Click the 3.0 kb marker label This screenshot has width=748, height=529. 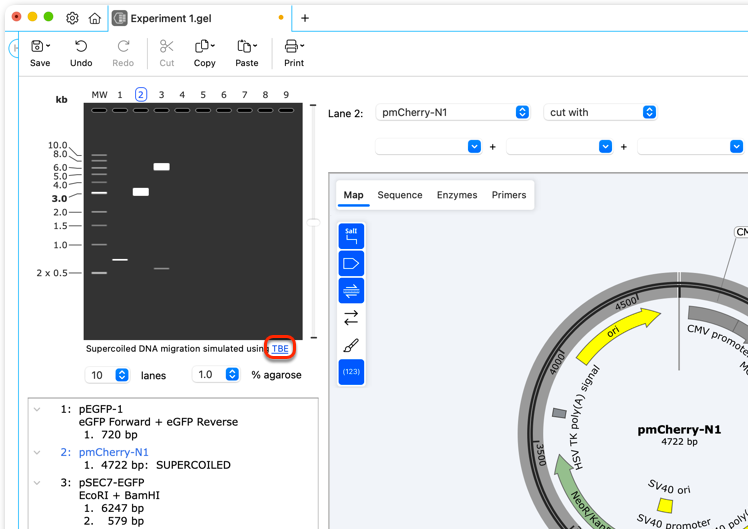(60, 198)
